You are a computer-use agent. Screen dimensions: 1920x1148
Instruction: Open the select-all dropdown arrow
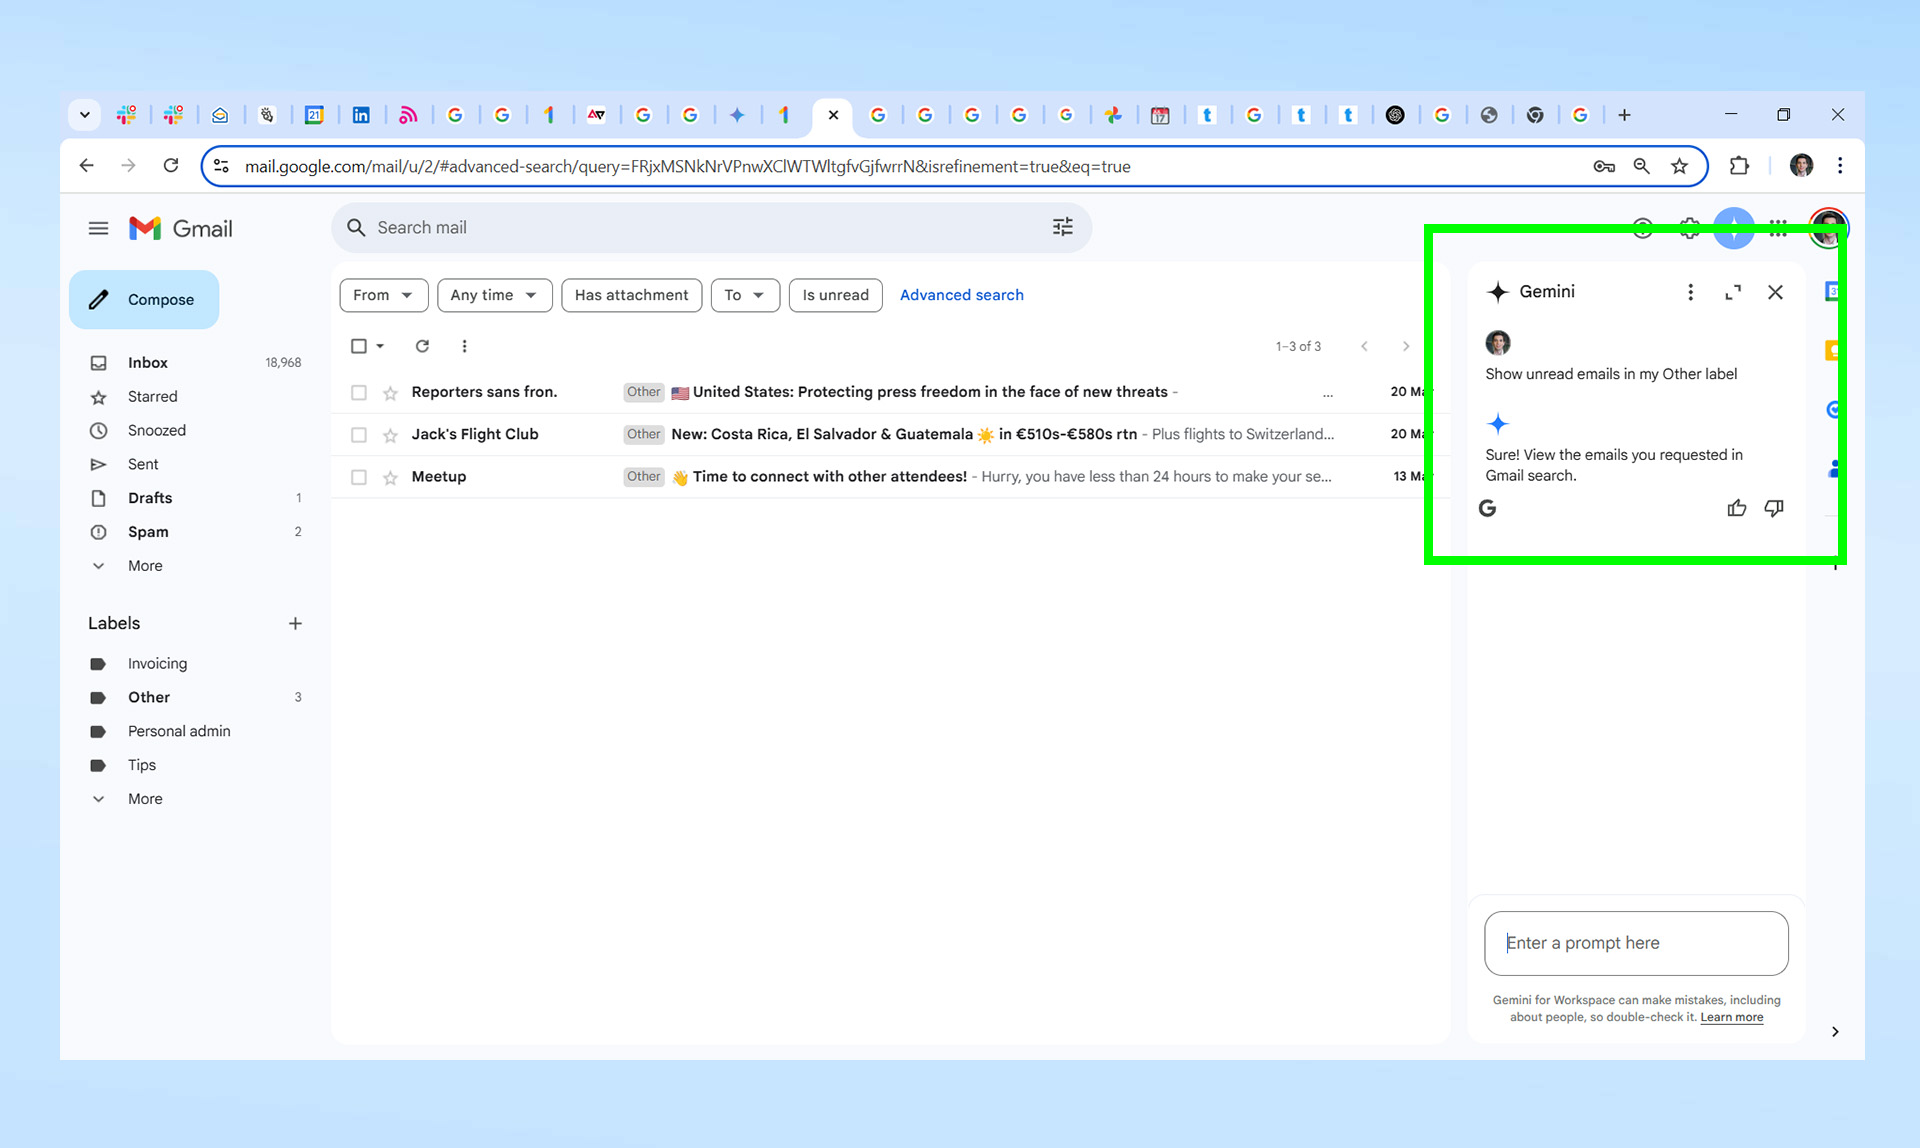[x=380, y=346]
